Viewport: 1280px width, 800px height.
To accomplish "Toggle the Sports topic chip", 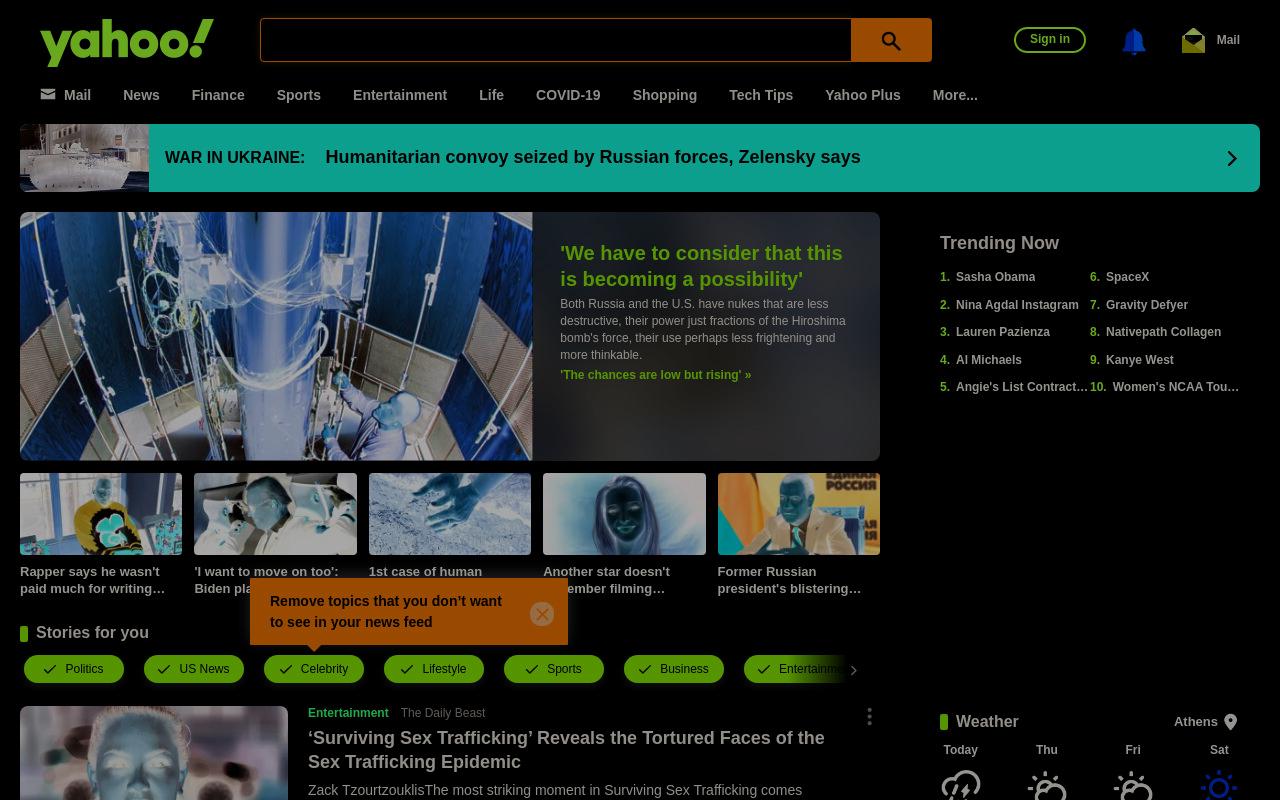I will [554, 669].
